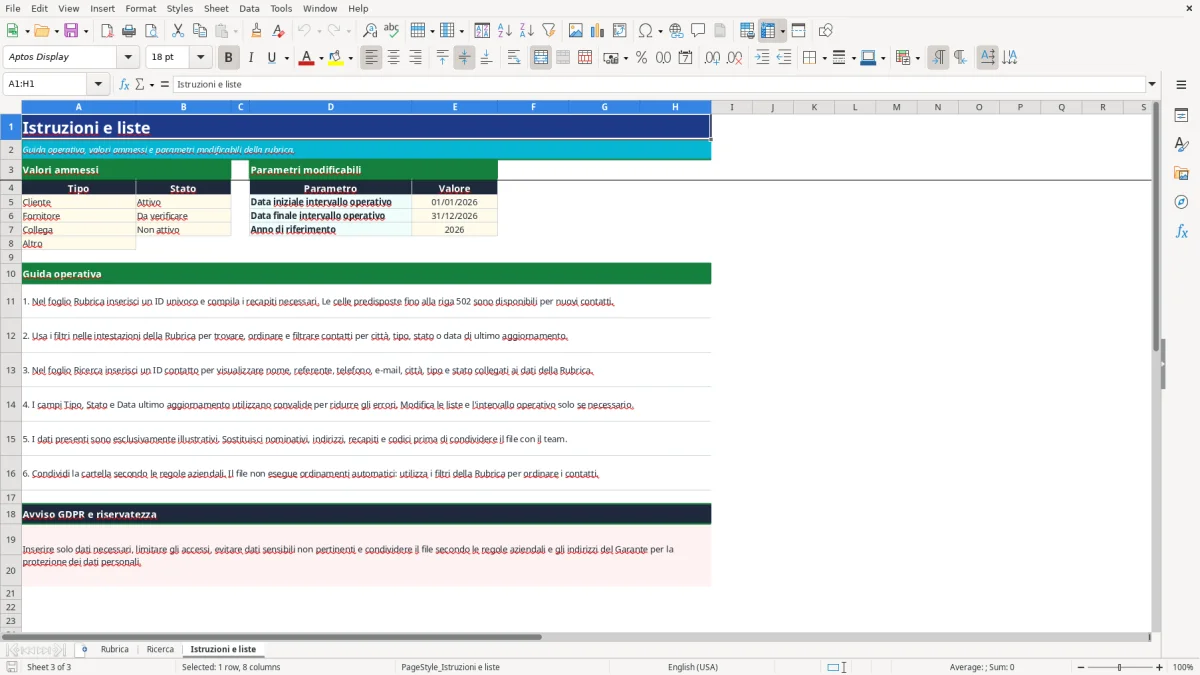The width and height of the screenshot is (1200, 675).
Task: Click the AutoFilter funnel icon
Action: coord(549,31)
